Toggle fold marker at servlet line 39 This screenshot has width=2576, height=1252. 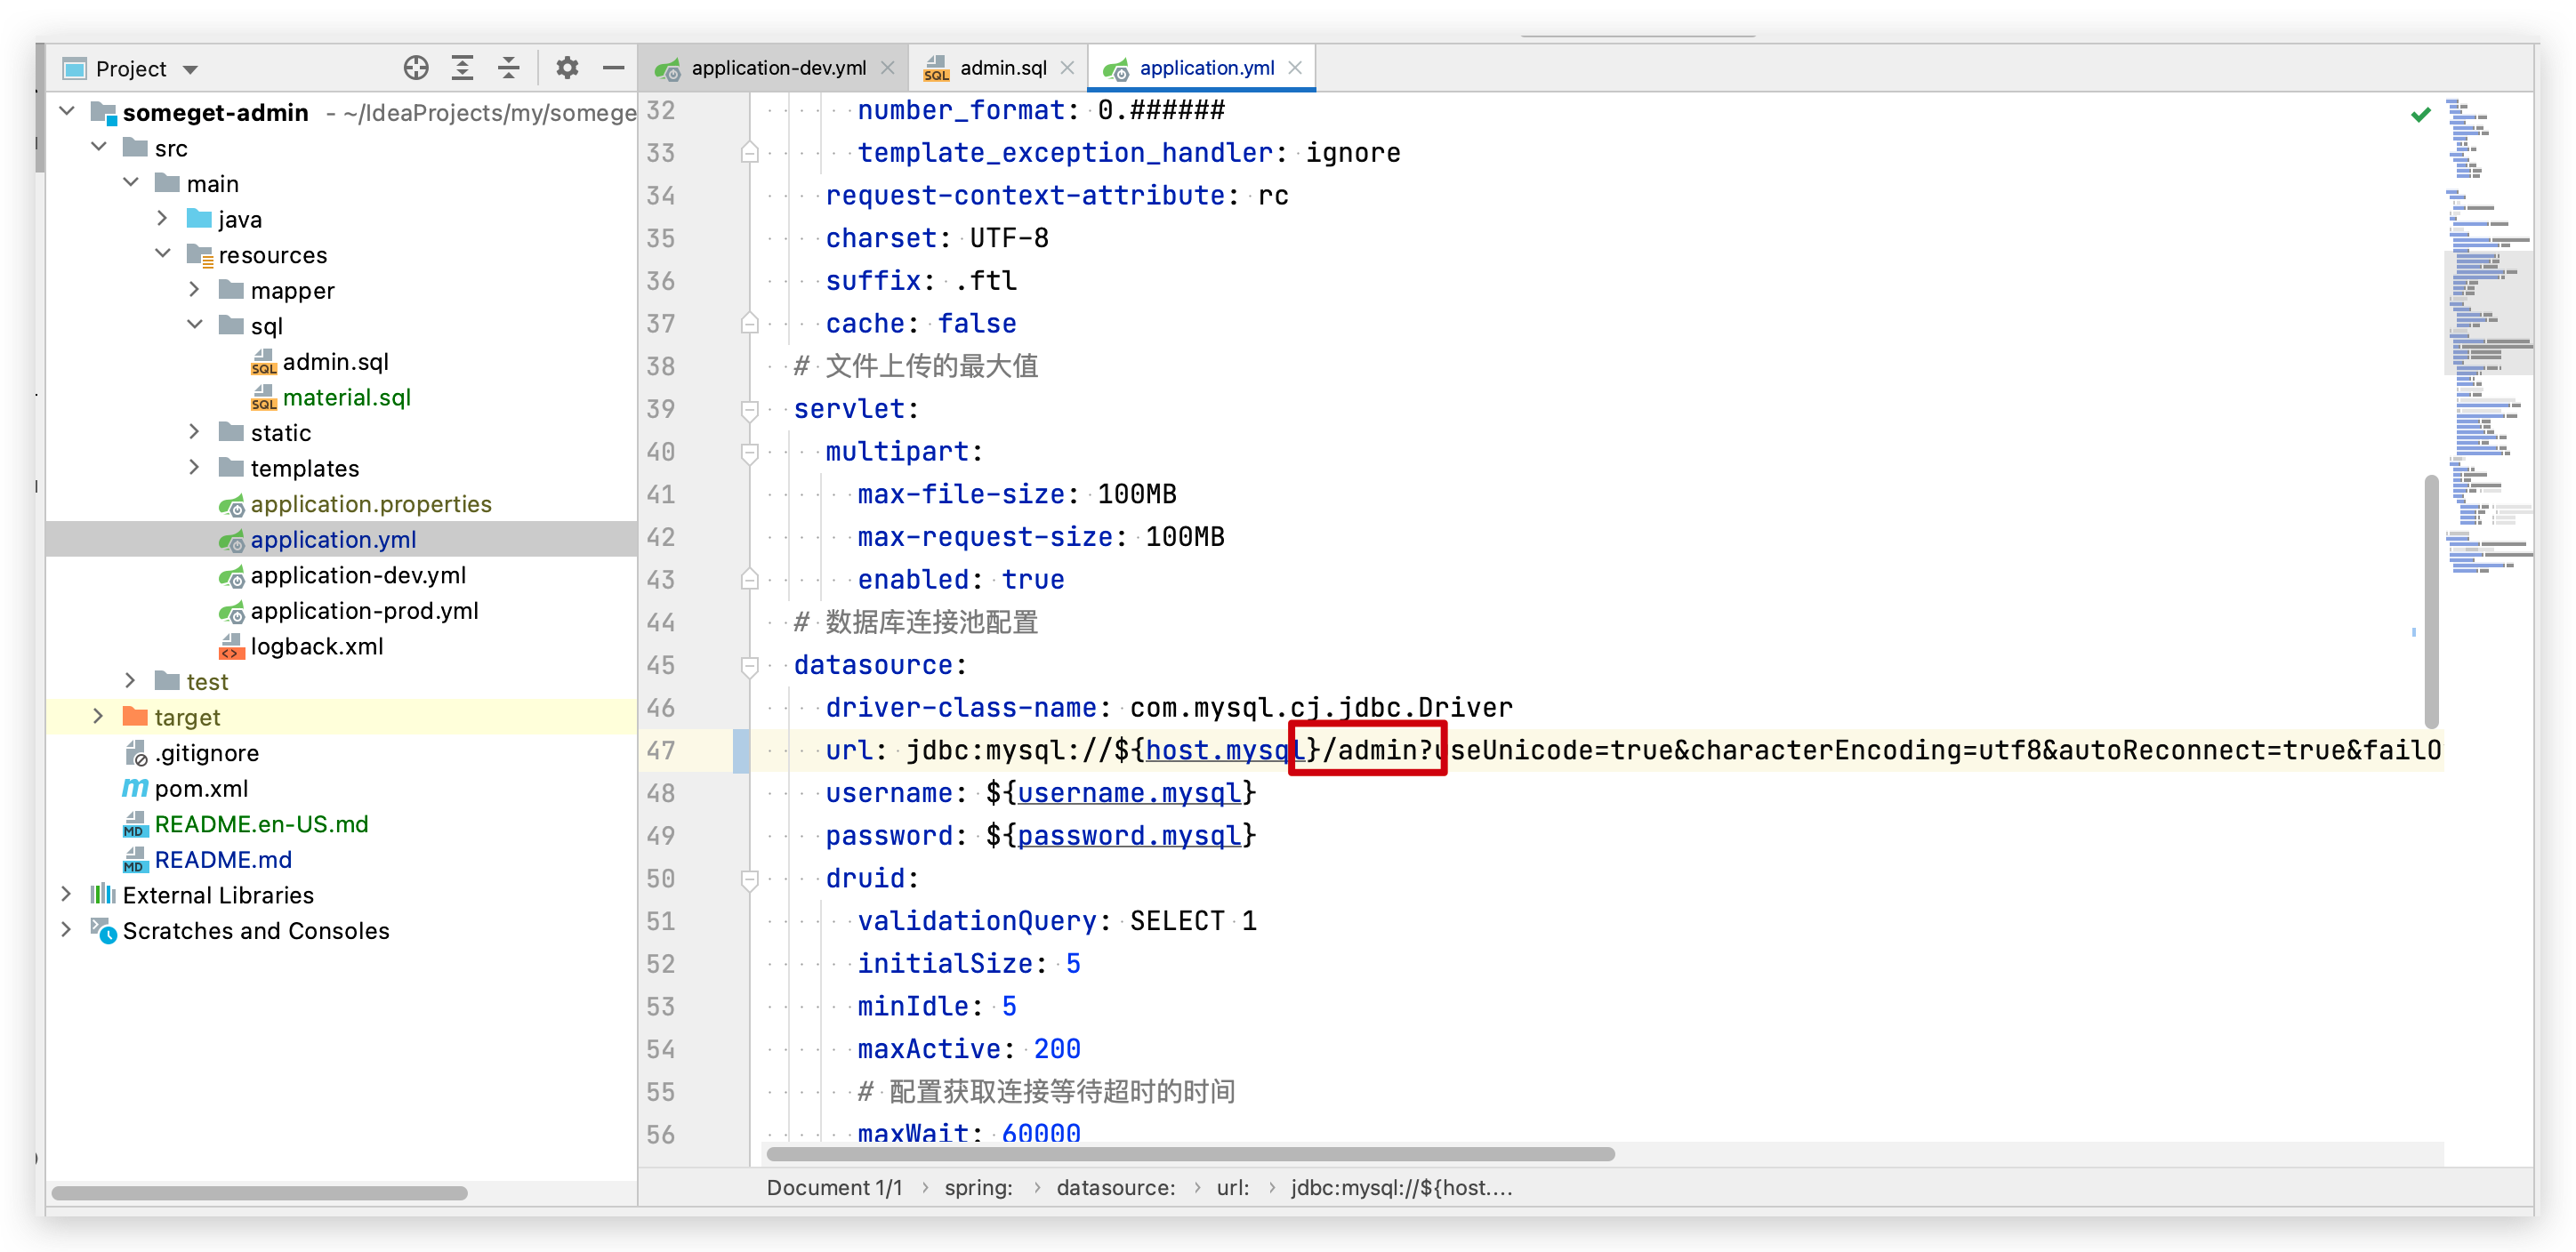[749, 410]
